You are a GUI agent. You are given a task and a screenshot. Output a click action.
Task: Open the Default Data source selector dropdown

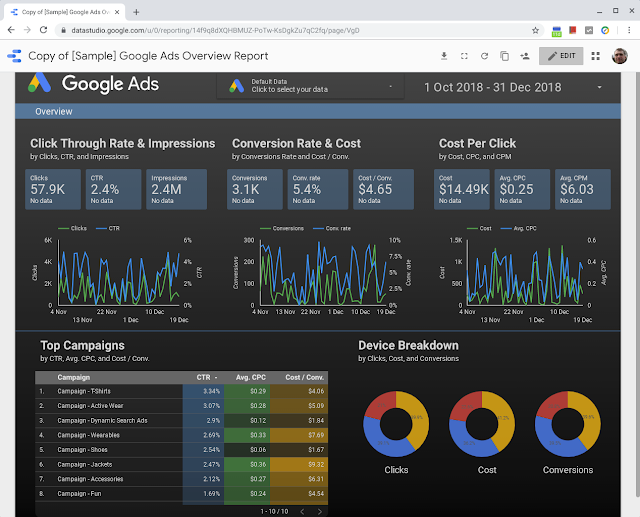310,86
